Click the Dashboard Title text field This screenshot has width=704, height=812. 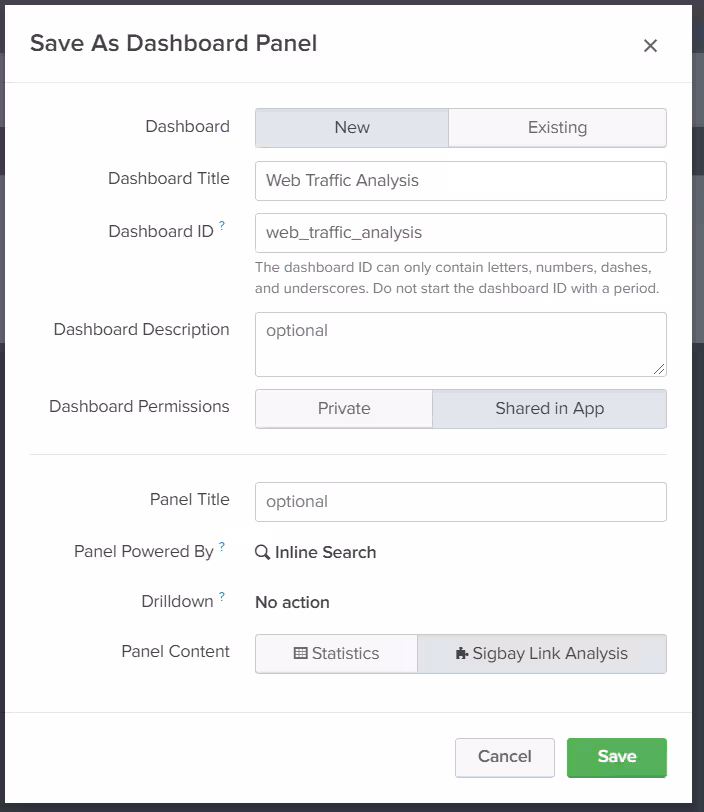460,181
